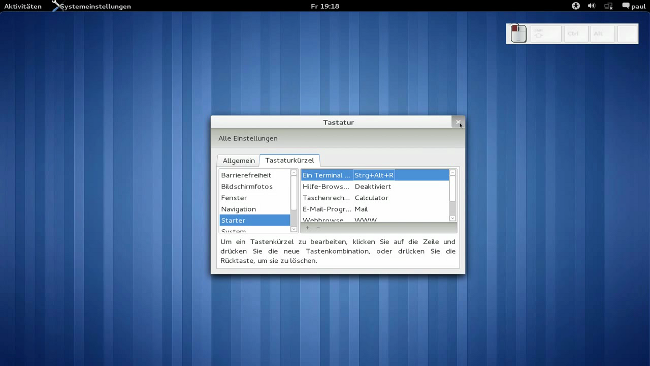
Task: Go back to Alle Einstellungen
Action: pyautogui.click(x=248, y=138)
